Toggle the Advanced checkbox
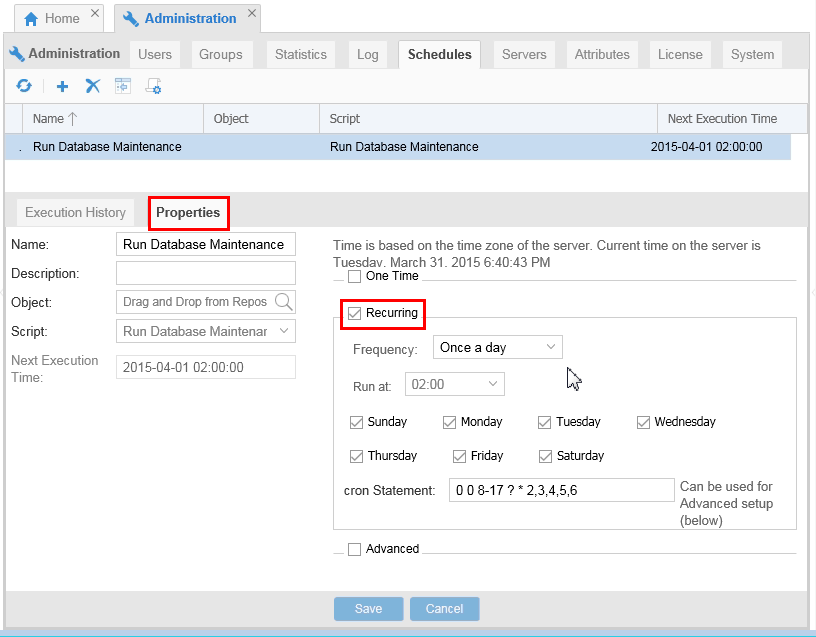The height and width of the screenshot is (637, 816). pos(354,550)
